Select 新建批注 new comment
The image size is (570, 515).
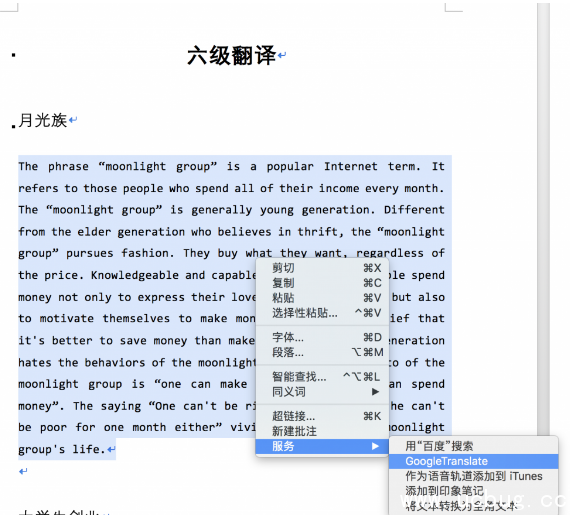[322, 431]
